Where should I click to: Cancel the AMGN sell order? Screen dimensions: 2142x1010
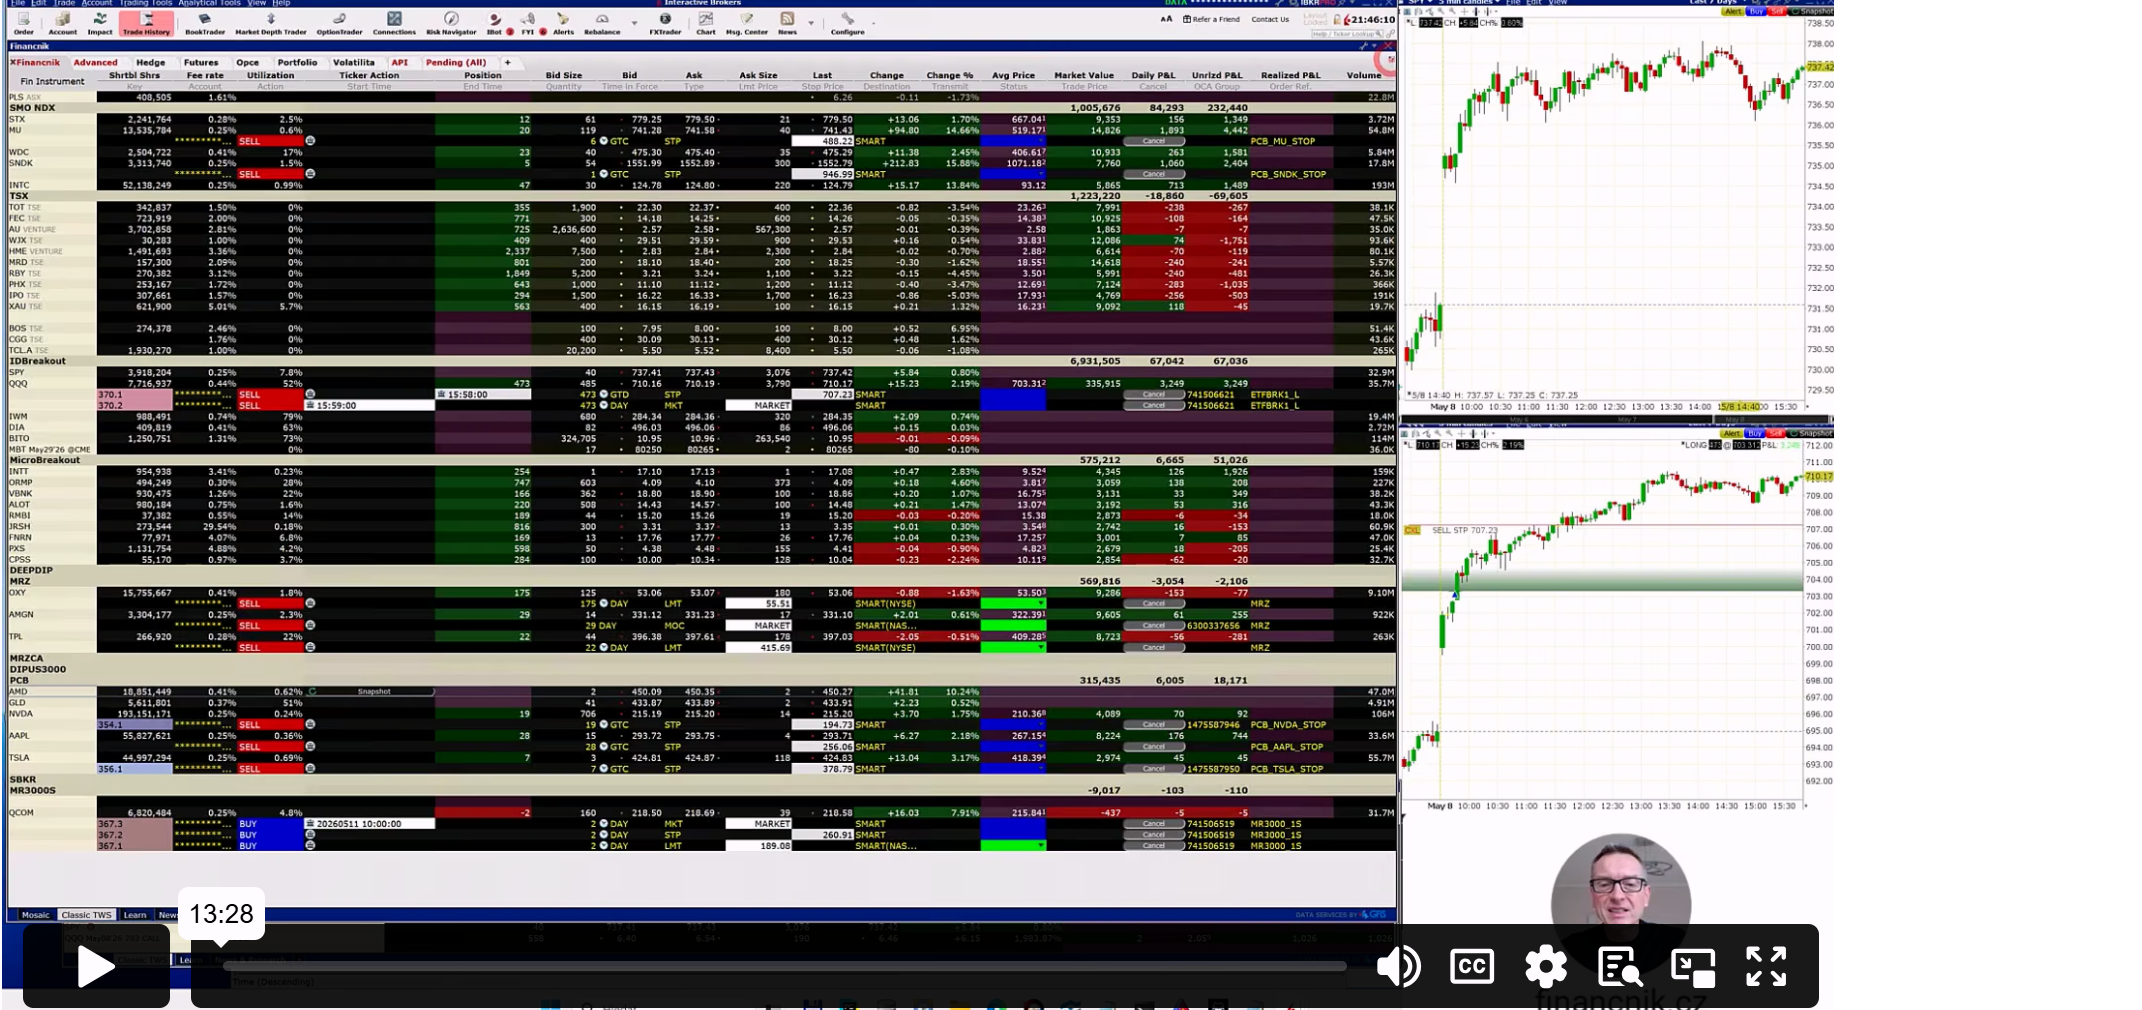pos(1154,626)
